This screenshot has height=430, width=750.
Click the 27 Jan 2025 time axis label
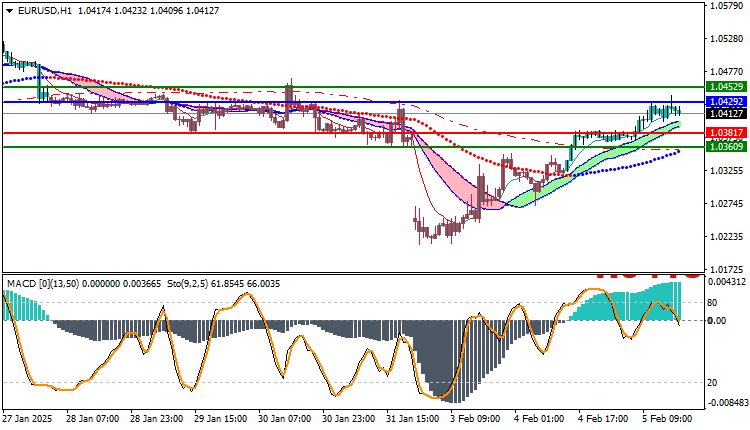pos(27,419)
